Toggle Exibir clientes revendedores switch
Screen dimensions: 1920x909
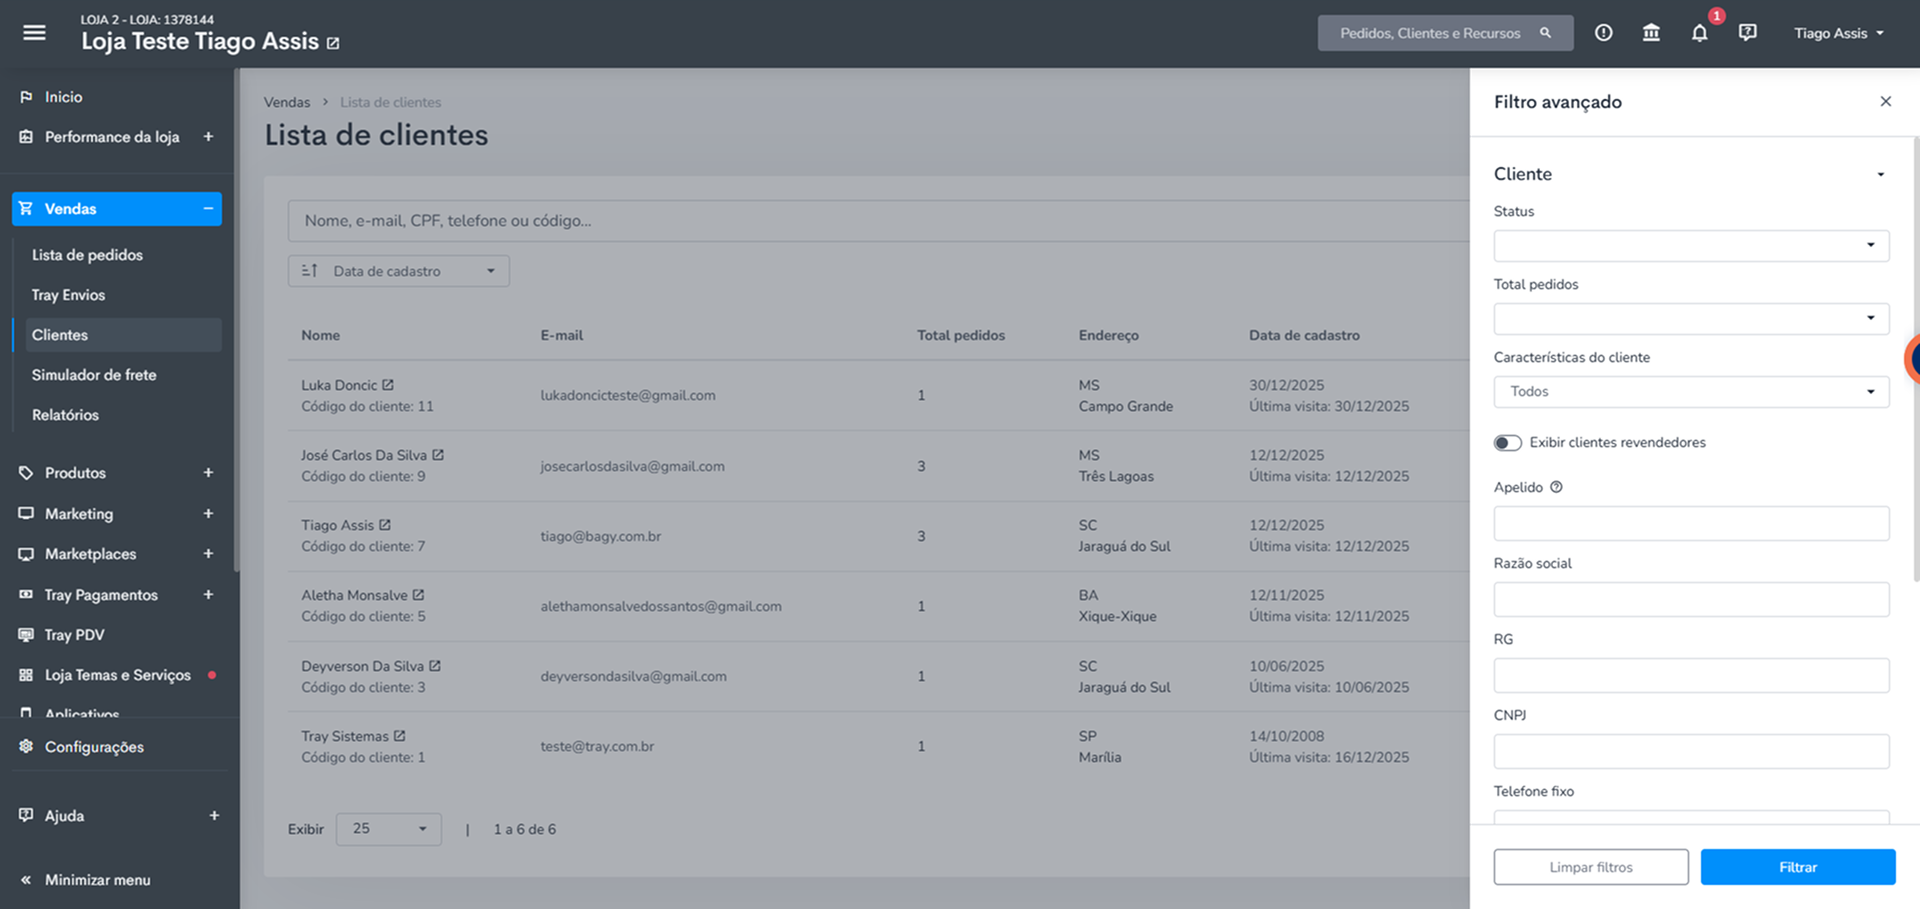[x=1507, y=443]
